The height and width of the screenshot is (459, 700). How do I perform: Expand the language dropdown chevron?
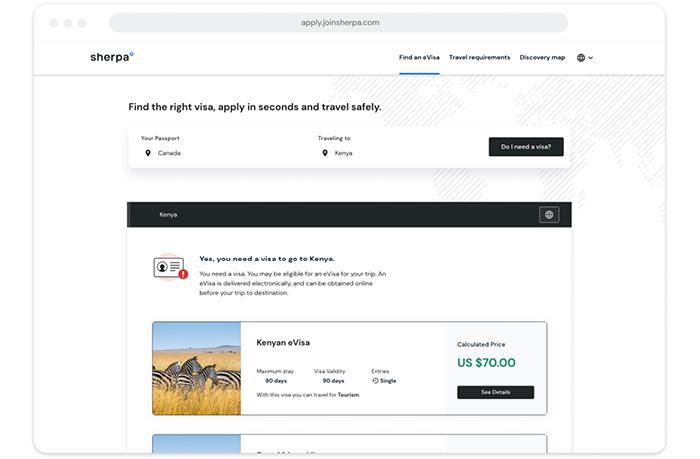pyautogui.click(x=591, y=58)
